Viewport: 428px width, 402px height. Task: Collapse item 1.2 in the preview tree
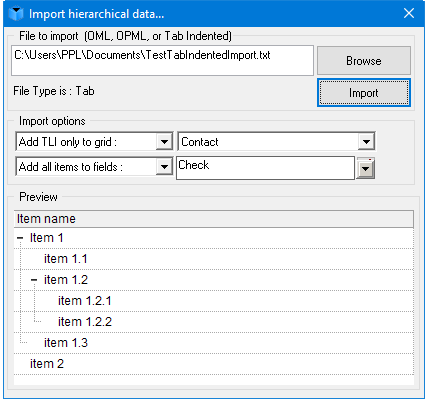pos(34,280)
